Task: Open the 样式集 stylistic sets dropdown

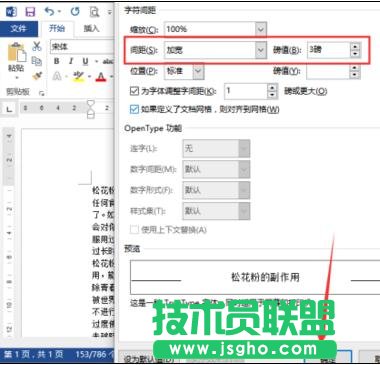Action: click(216, 211)
